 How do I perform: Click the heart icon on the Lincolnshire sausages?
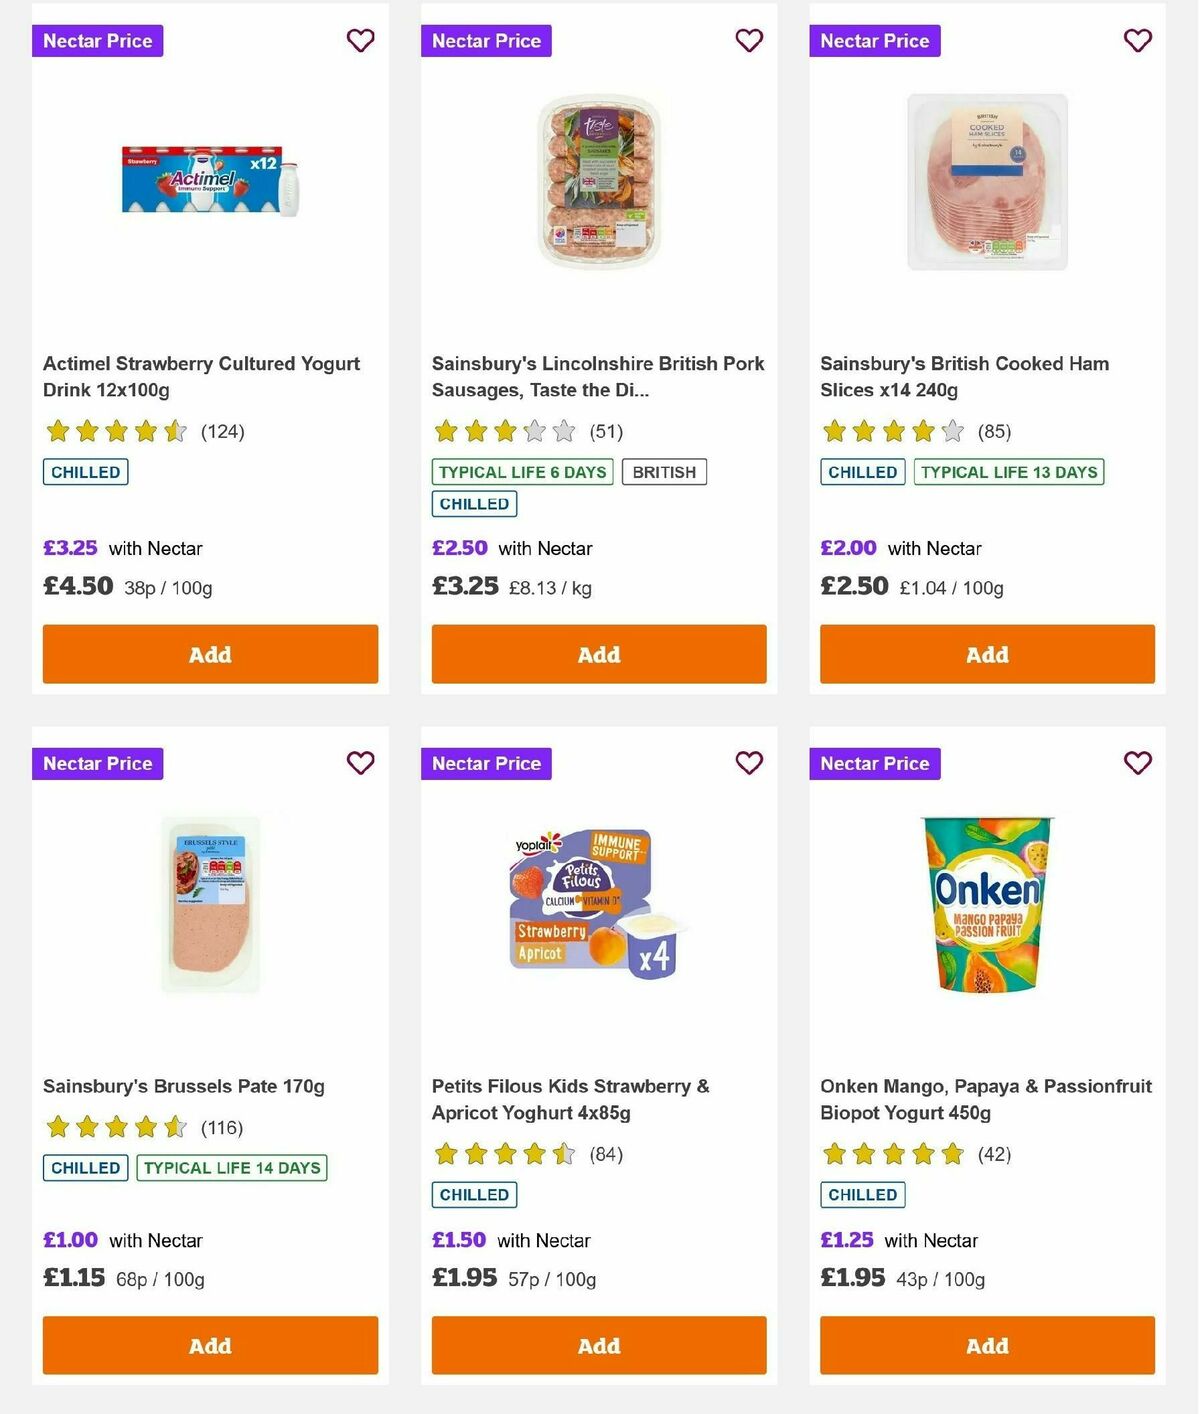tap(749, 41)
